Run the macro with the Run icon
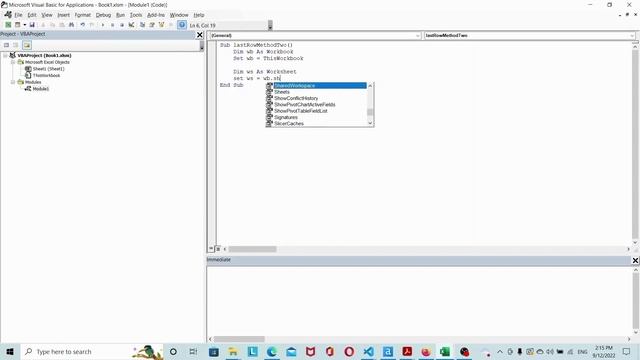This screenshot has height=360, width=640. 103,25
